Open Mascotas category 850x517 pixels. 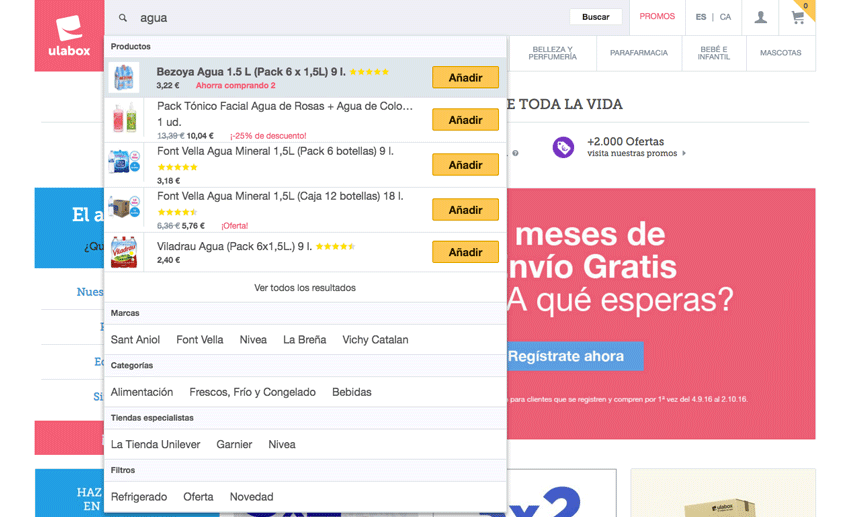point(780,53)
